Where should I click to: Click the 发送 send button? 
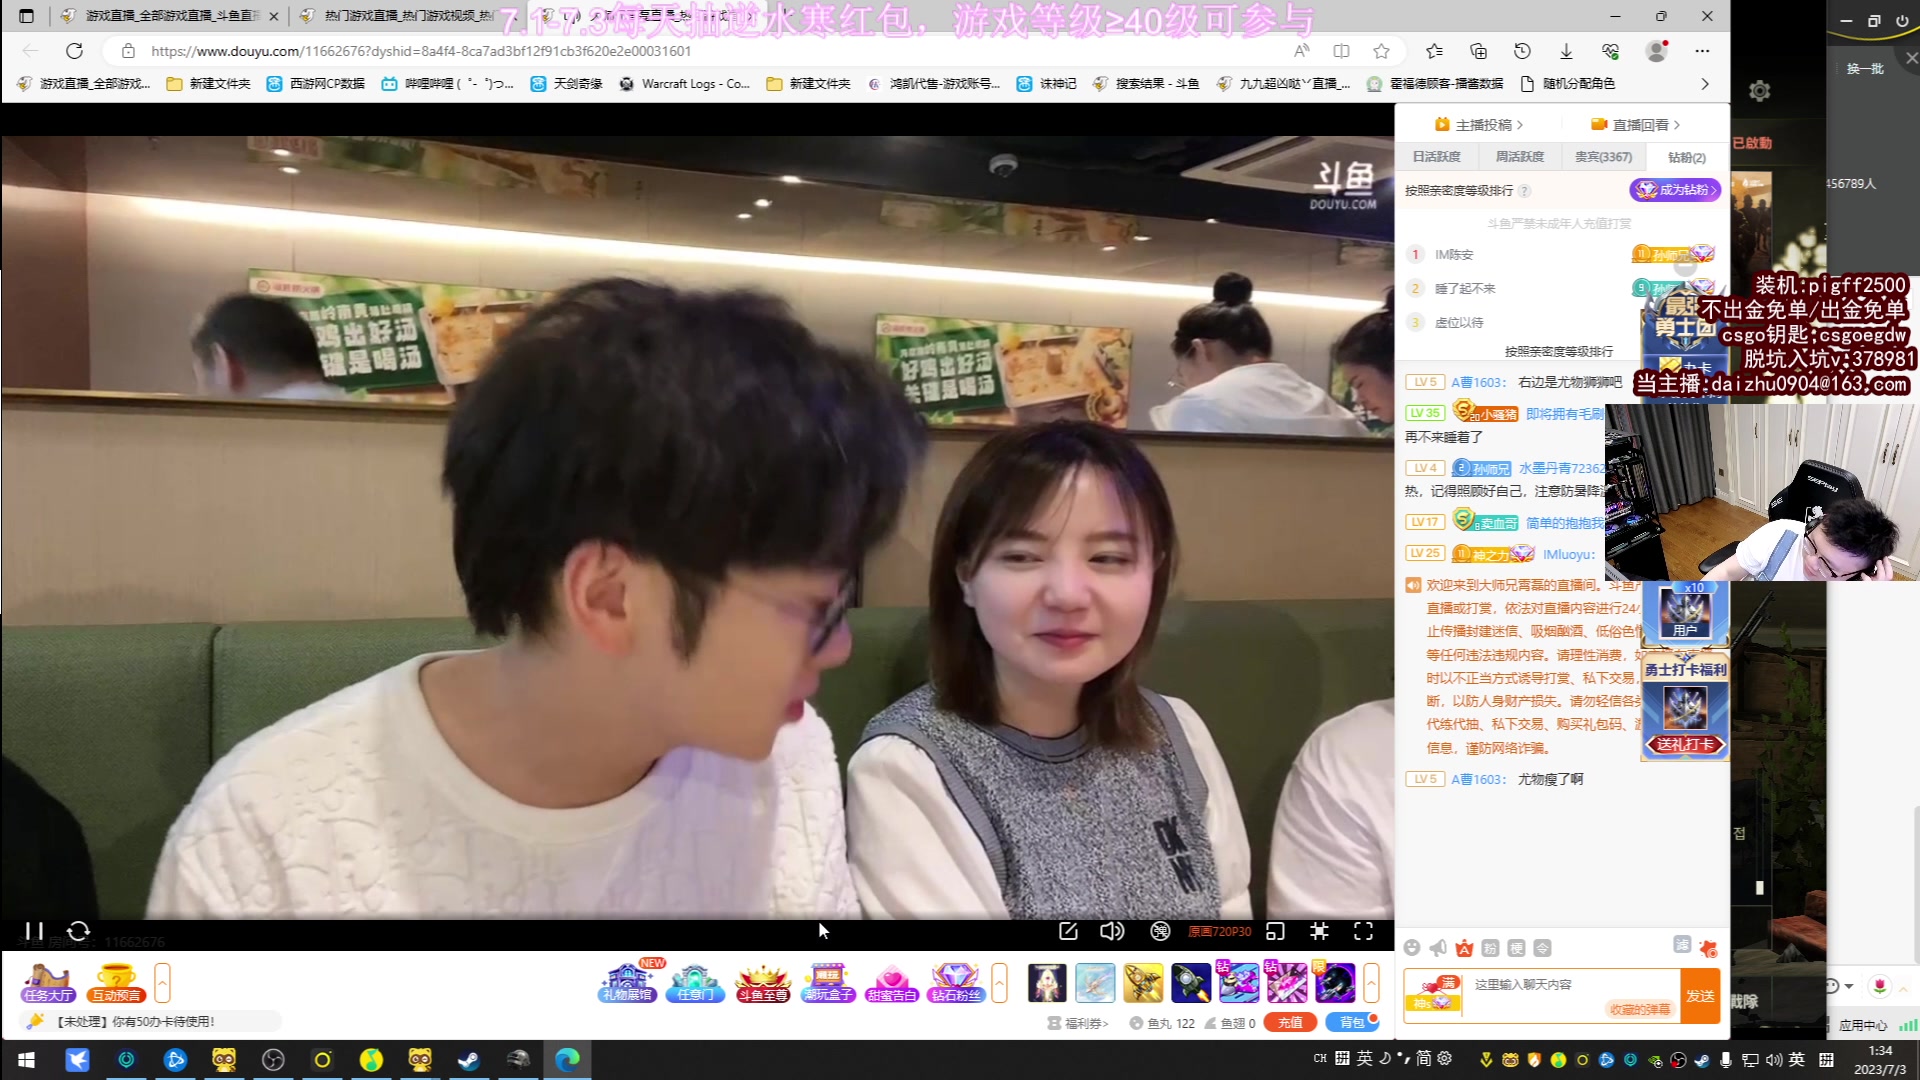pyautogui.click(x=1700, y=996)
